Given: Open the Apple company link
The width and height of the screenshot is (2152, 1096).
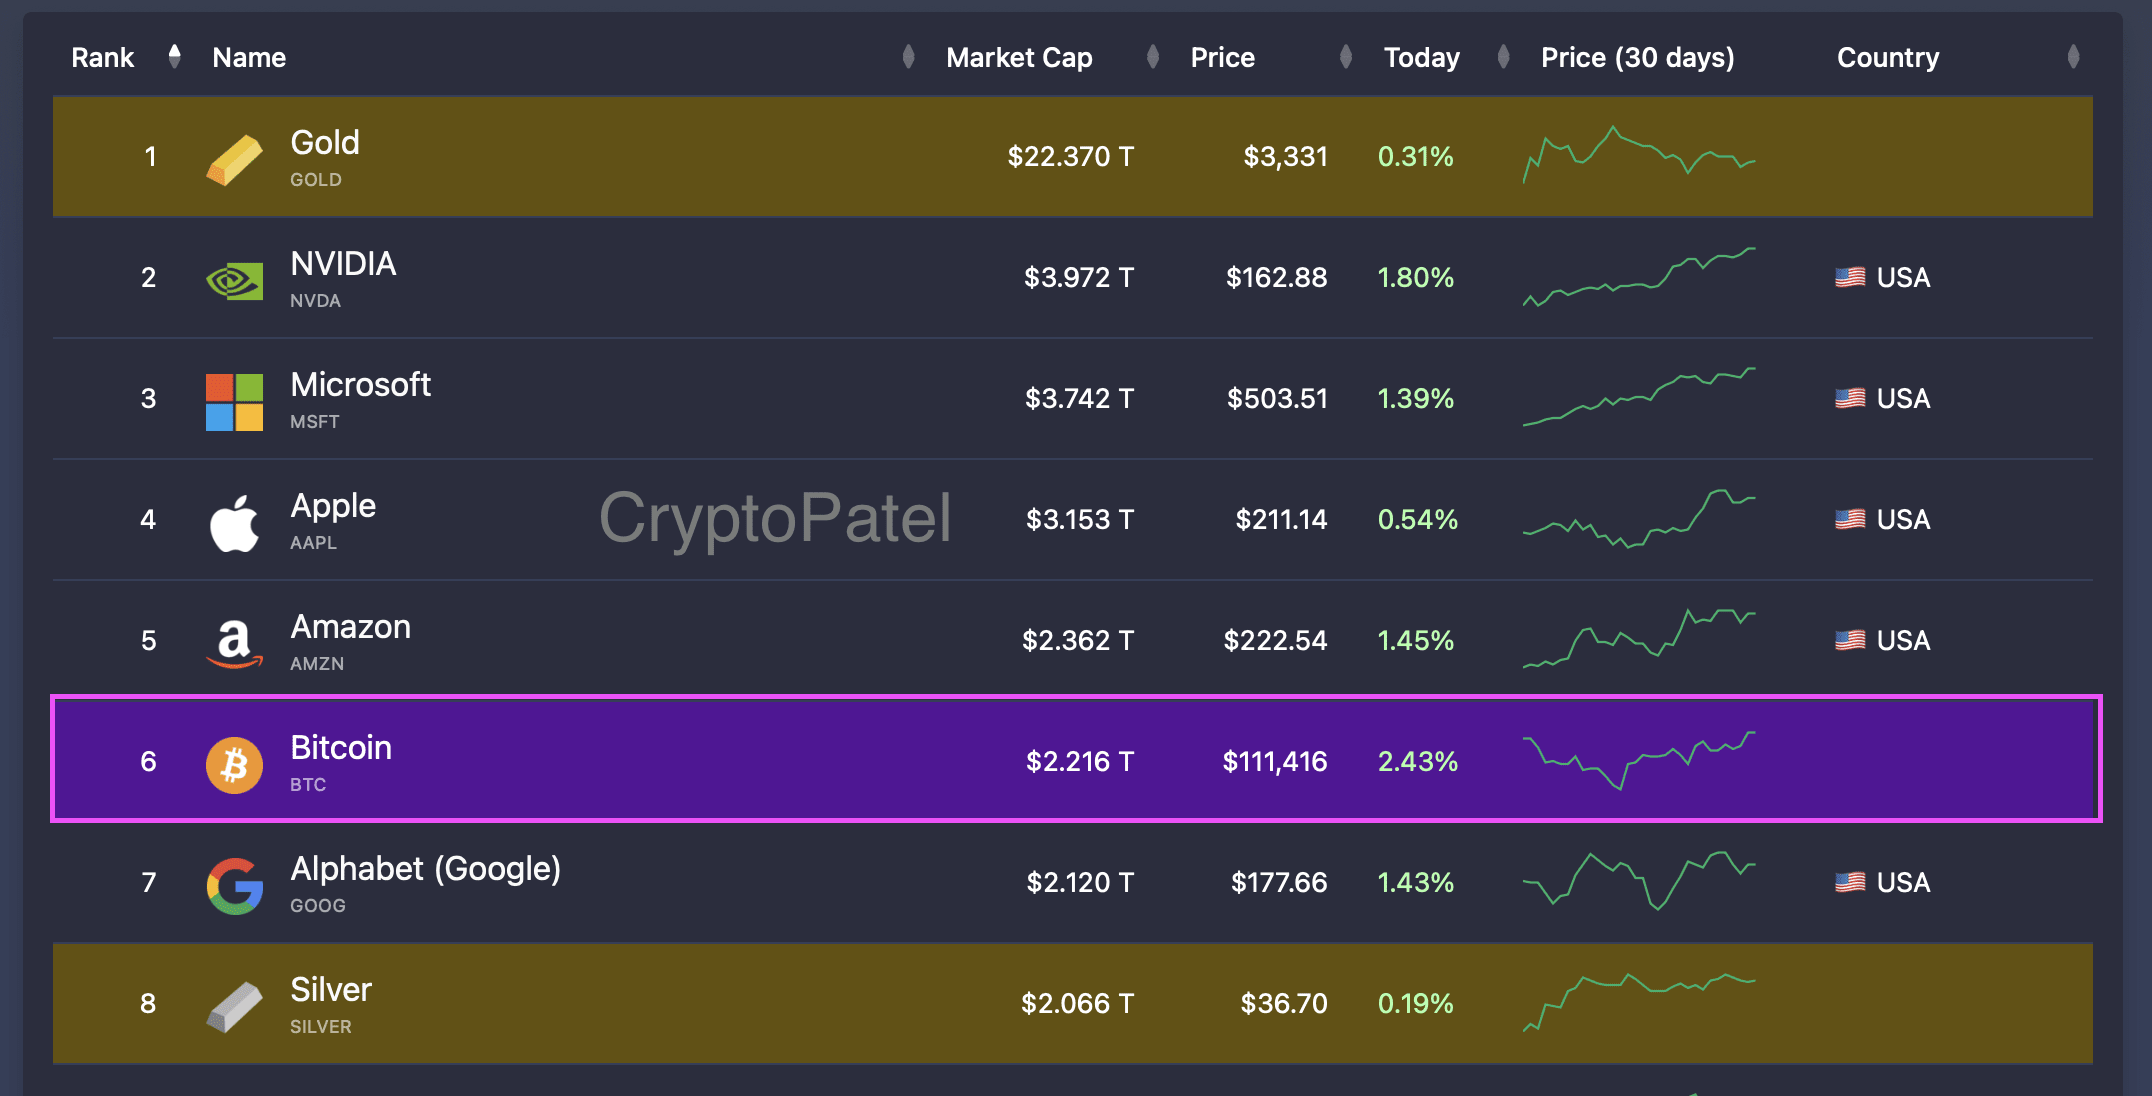Looking at the screenshot, I should coord(333,507).
